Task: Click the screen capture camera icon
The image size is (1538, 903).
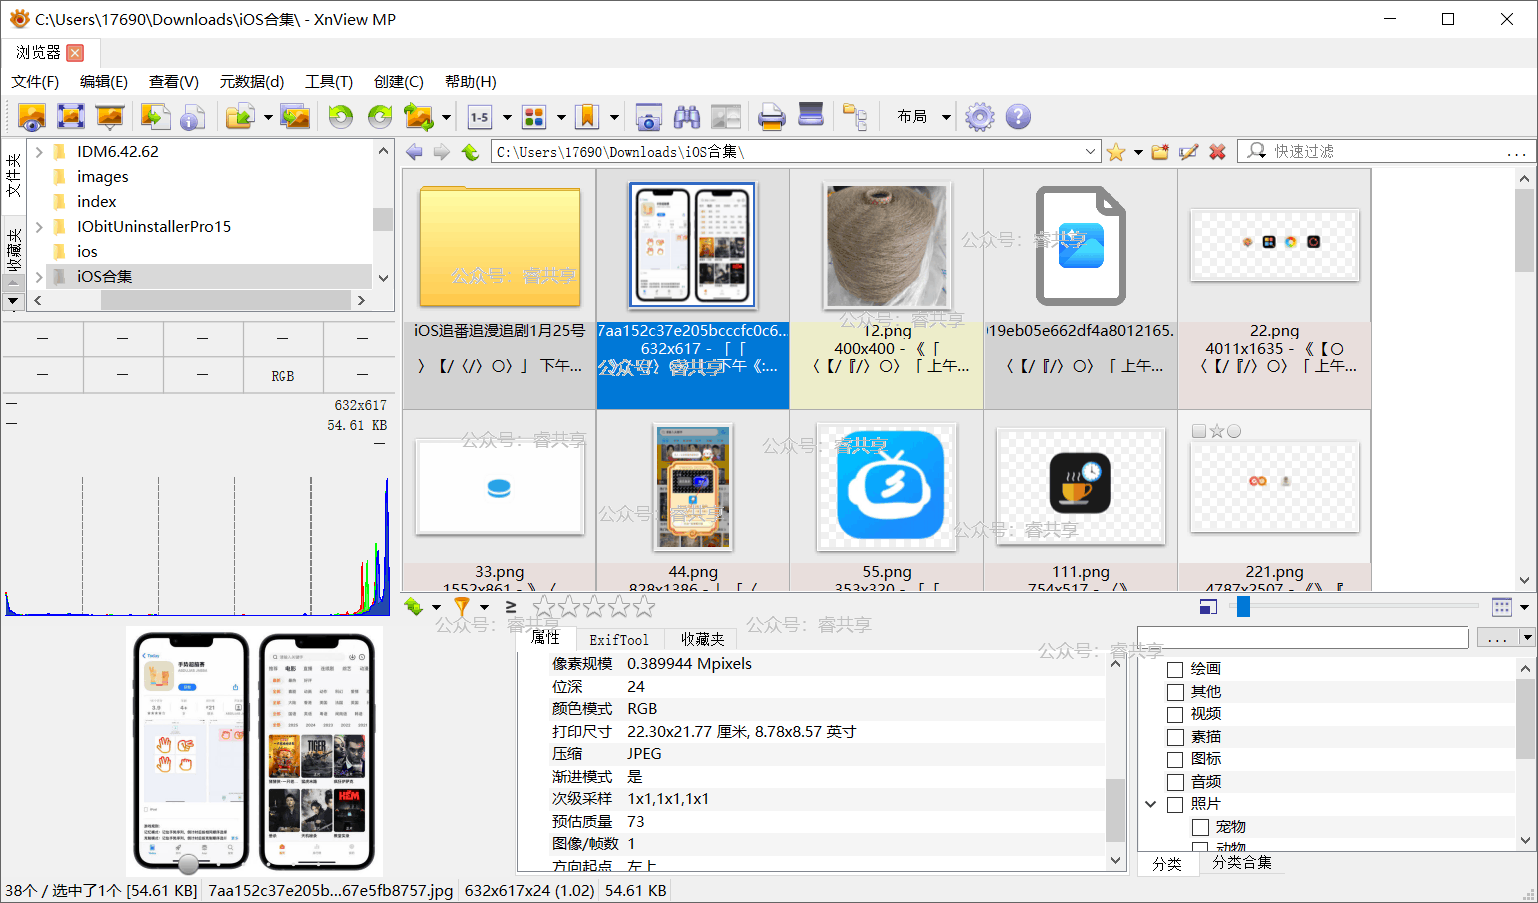Action: click(x=648, y=117)
